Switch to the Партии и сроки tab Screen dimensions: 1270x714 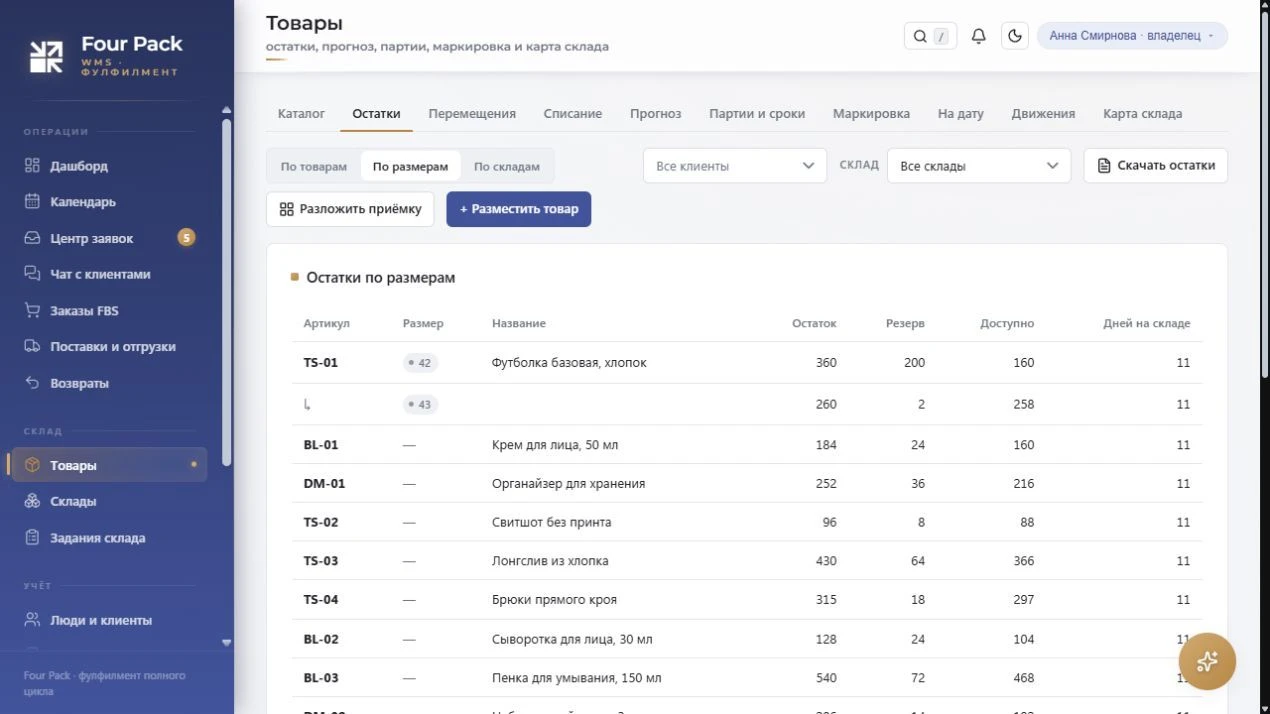point(757,113)
